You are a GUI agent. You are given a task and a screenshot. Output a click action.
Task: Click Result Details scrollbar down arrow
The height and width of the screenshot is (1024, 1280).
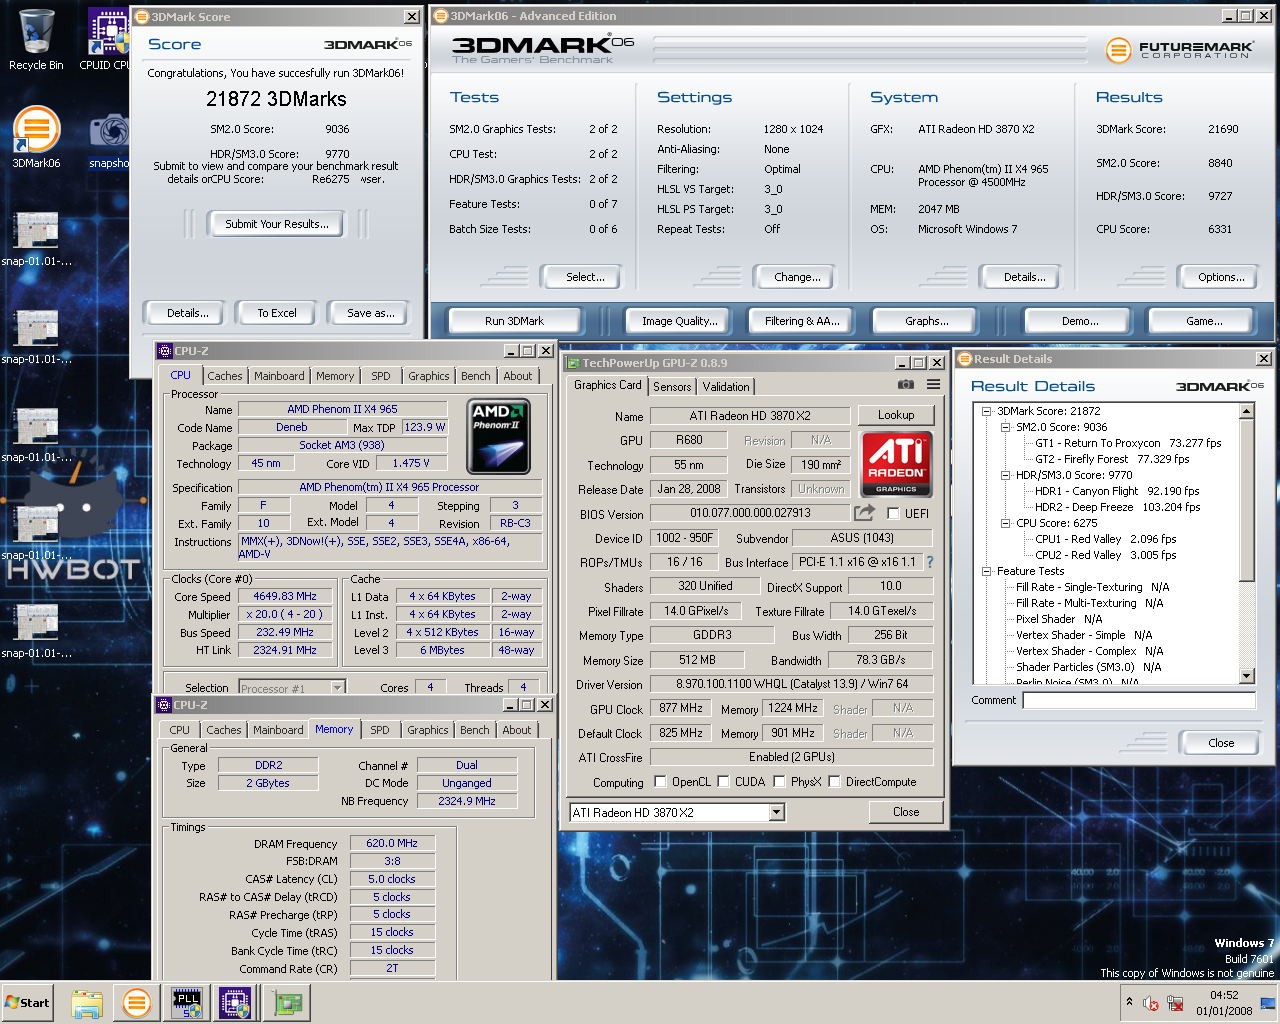point(1247,676)
